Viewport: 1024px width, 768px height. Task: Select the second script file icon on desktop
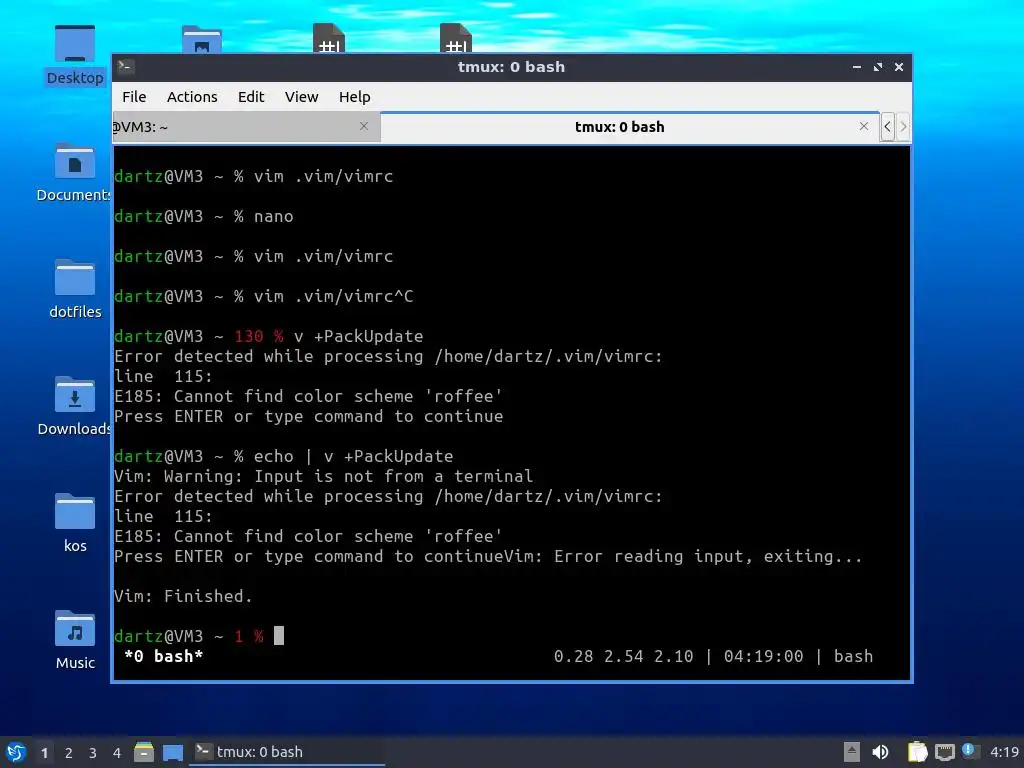(x=456, y=38)
